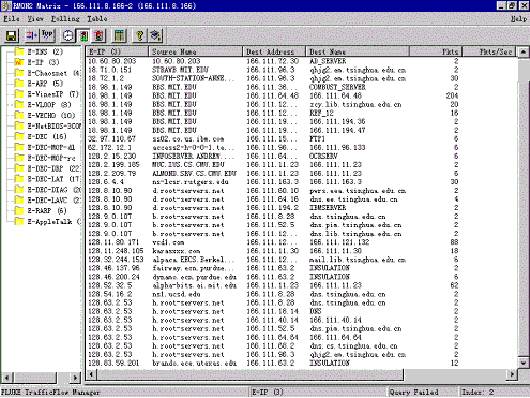This screenshot has height=398, width=530.
Task: Open the Table menu
Action: (x=97, y=19)
